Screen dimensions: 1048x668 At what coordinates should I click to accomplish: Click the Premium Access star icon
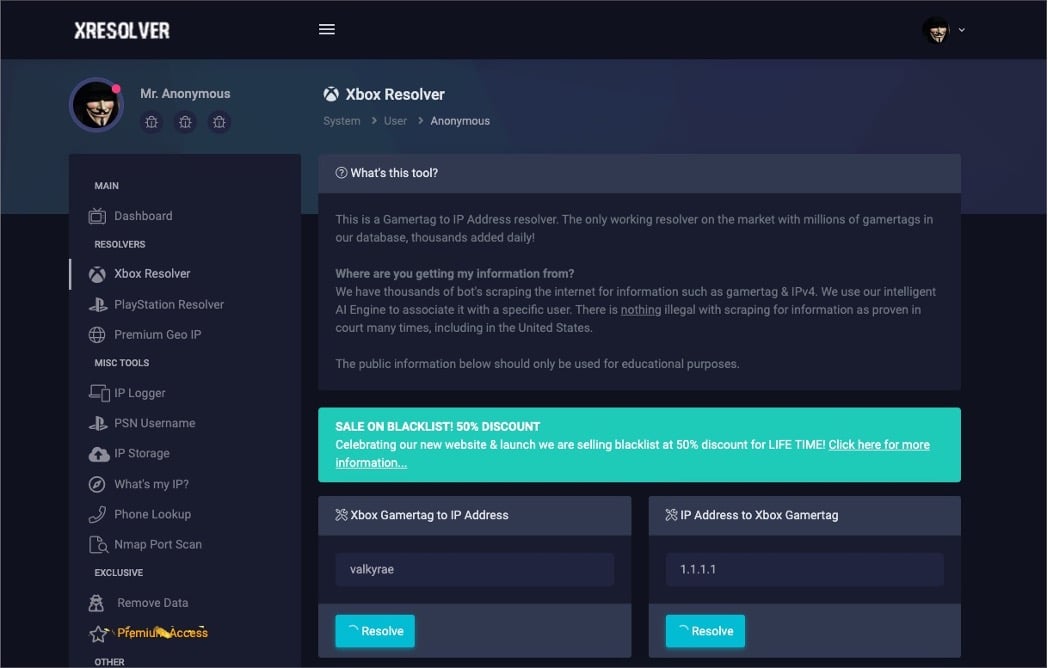pyautogui.click(x=98, y=634)
